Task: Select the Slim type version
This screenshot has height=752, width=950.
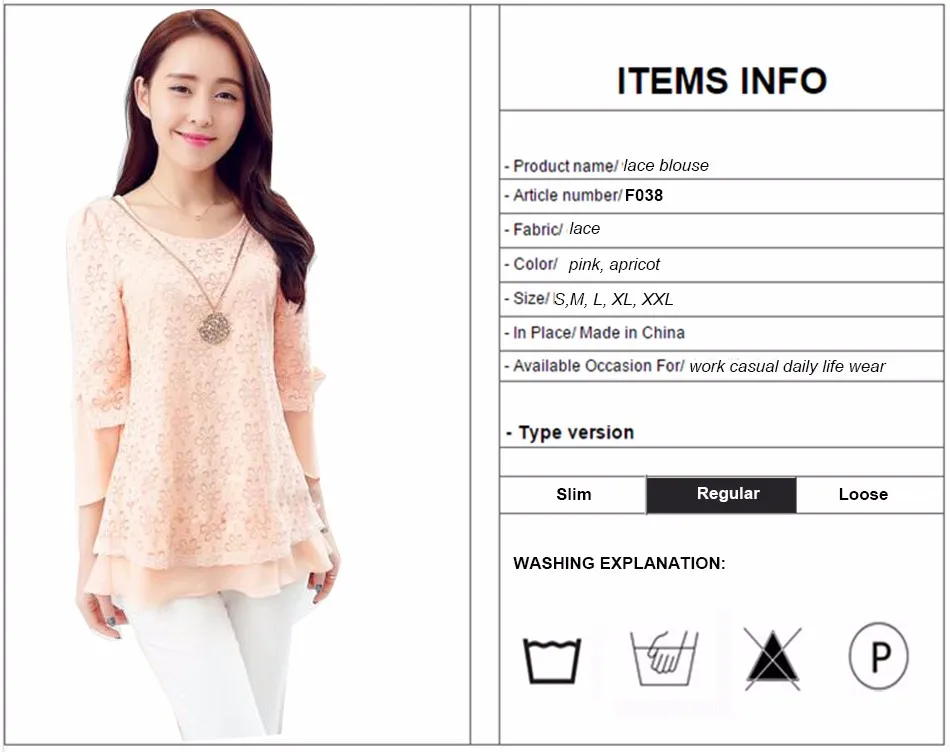Action: (573, 494)
